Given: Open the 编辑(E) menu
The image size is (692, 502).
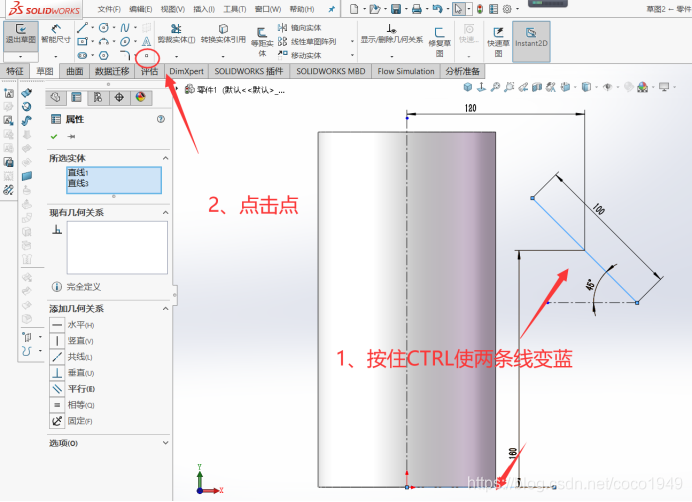Looking at the screenshot, I should pyautogui.click(x=141, y=9).
